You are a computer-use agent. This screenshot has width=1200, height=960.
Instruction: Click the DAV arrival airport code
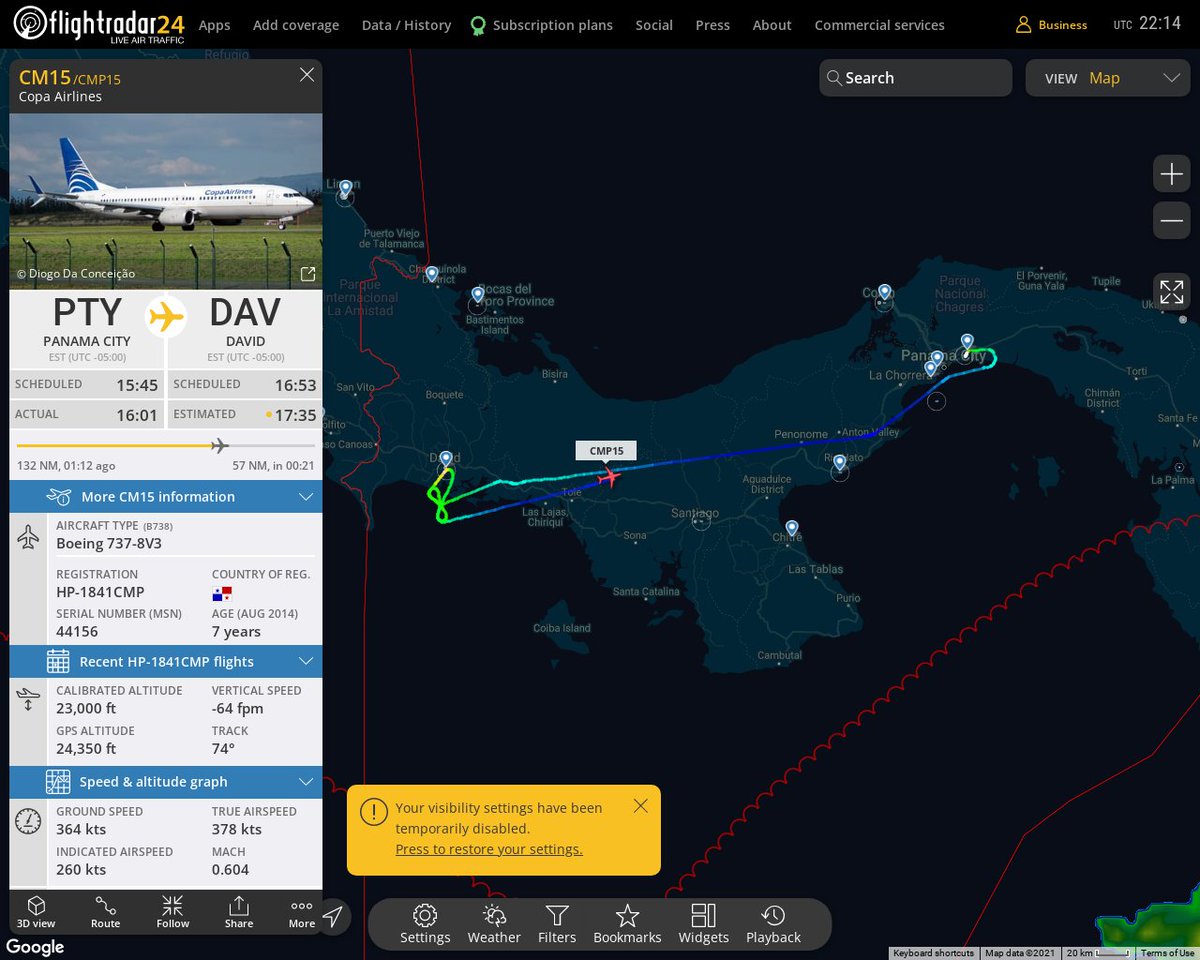245,313
